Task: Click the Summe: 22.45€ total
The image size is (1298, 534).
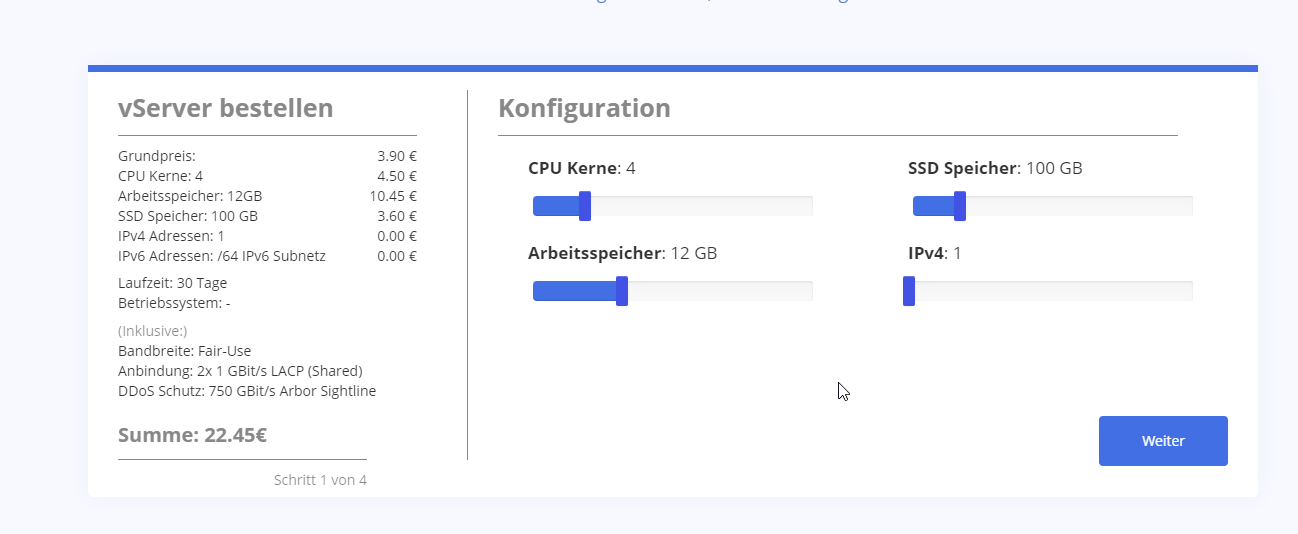Action: (x=192, y=435)
